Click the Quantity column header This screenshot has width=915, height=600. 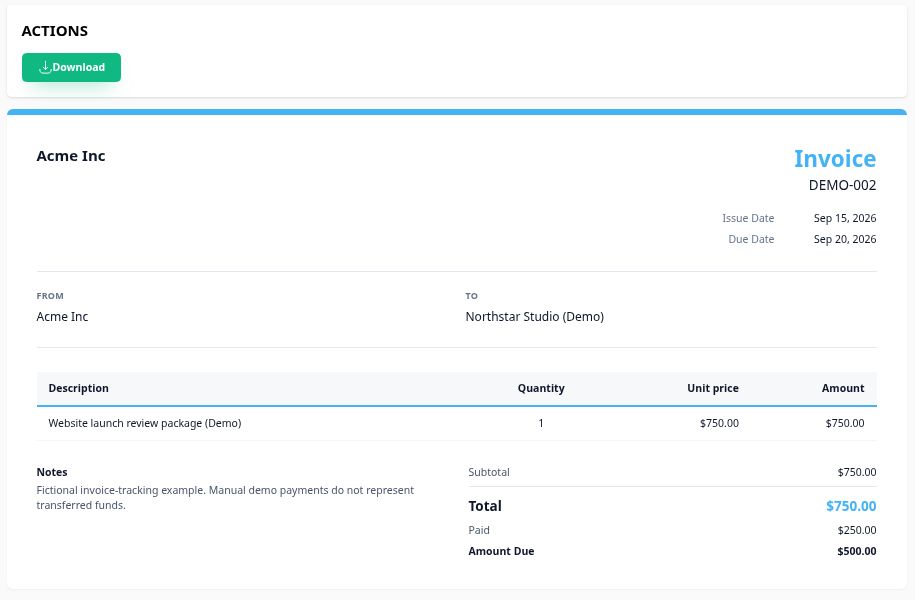coord(541,388)
